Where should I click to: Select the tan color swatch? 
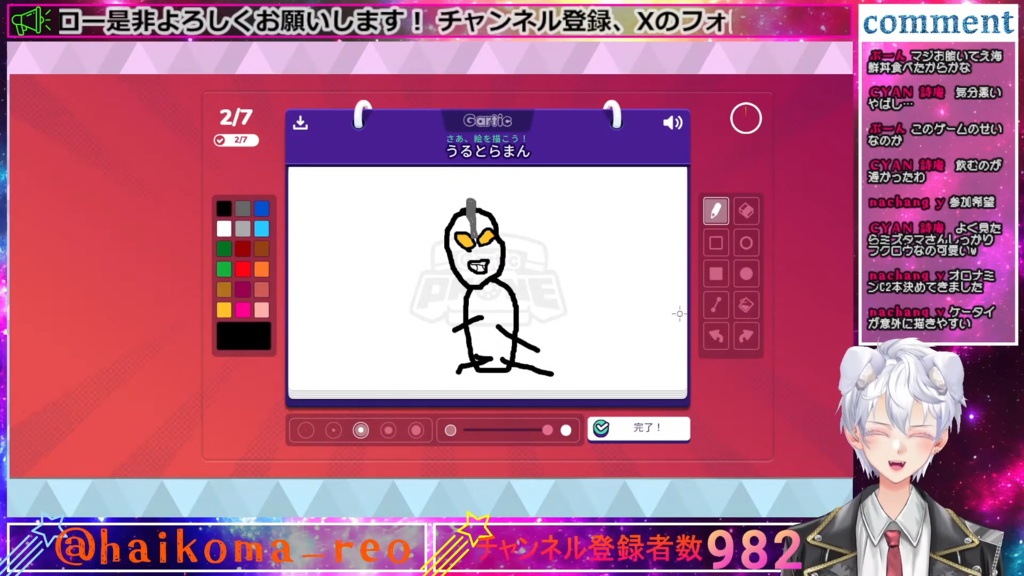point(224,289)
